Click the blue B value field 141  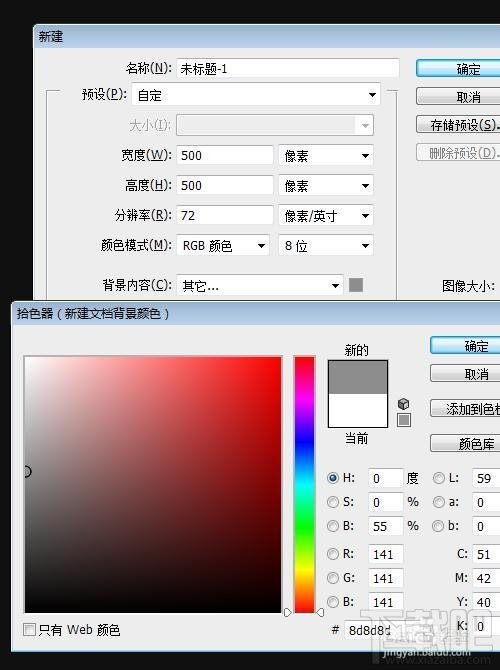[x=386, y=602]
